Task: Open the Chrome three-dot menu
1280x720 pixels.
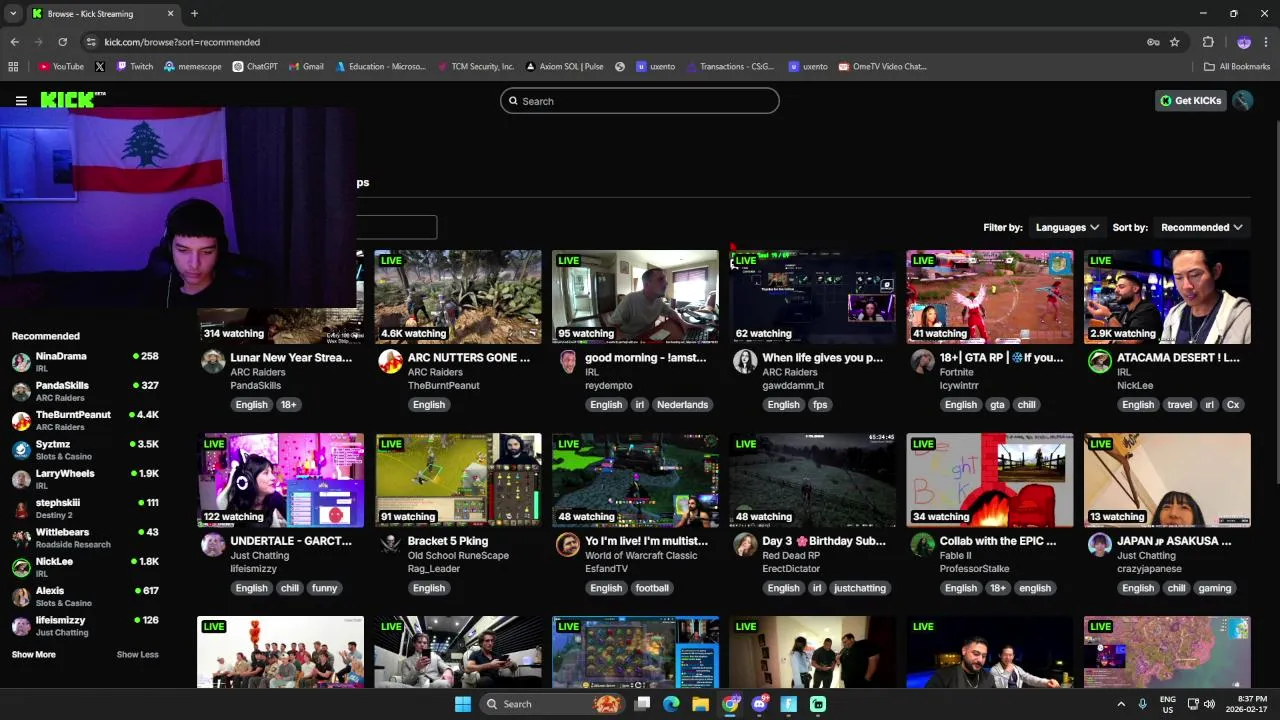Action: tap(1266, 42)
